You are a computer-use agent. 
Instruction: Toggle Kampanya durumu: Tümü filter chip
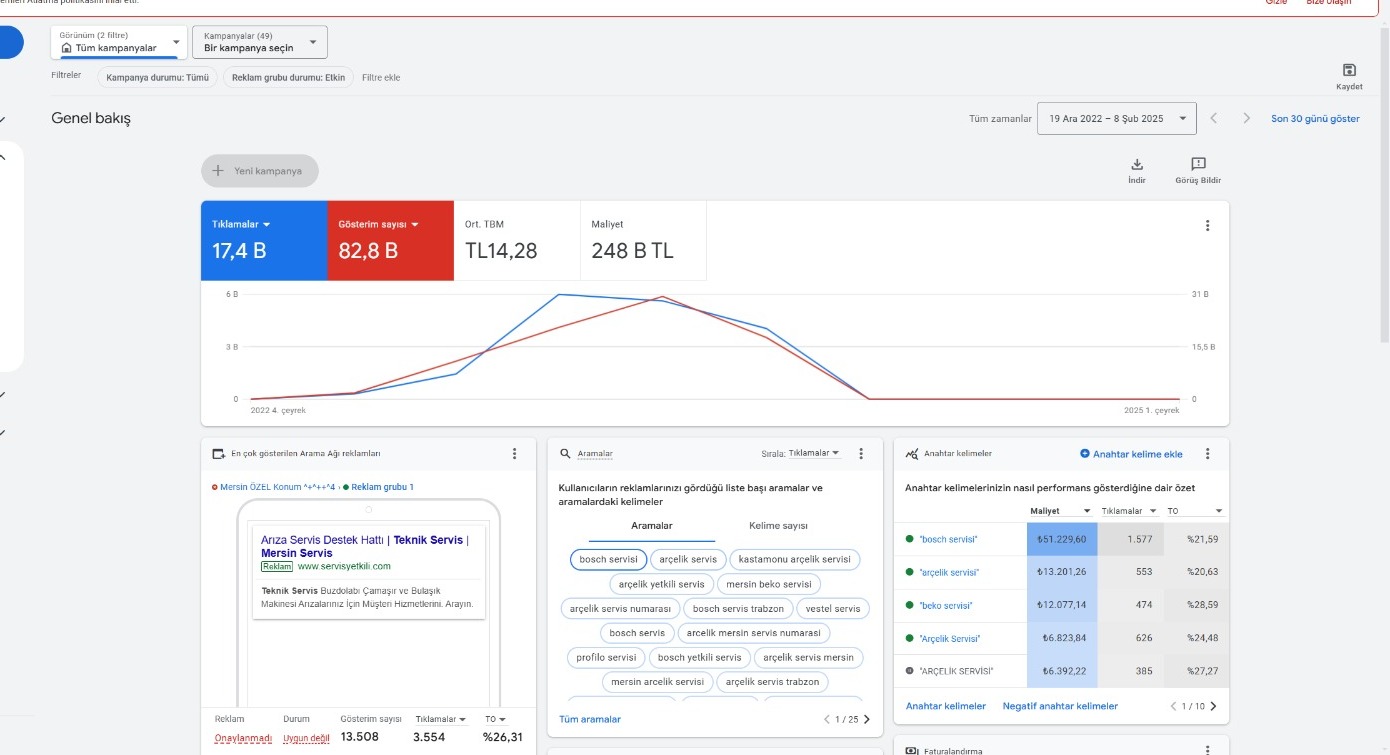[x=157, y=77]
